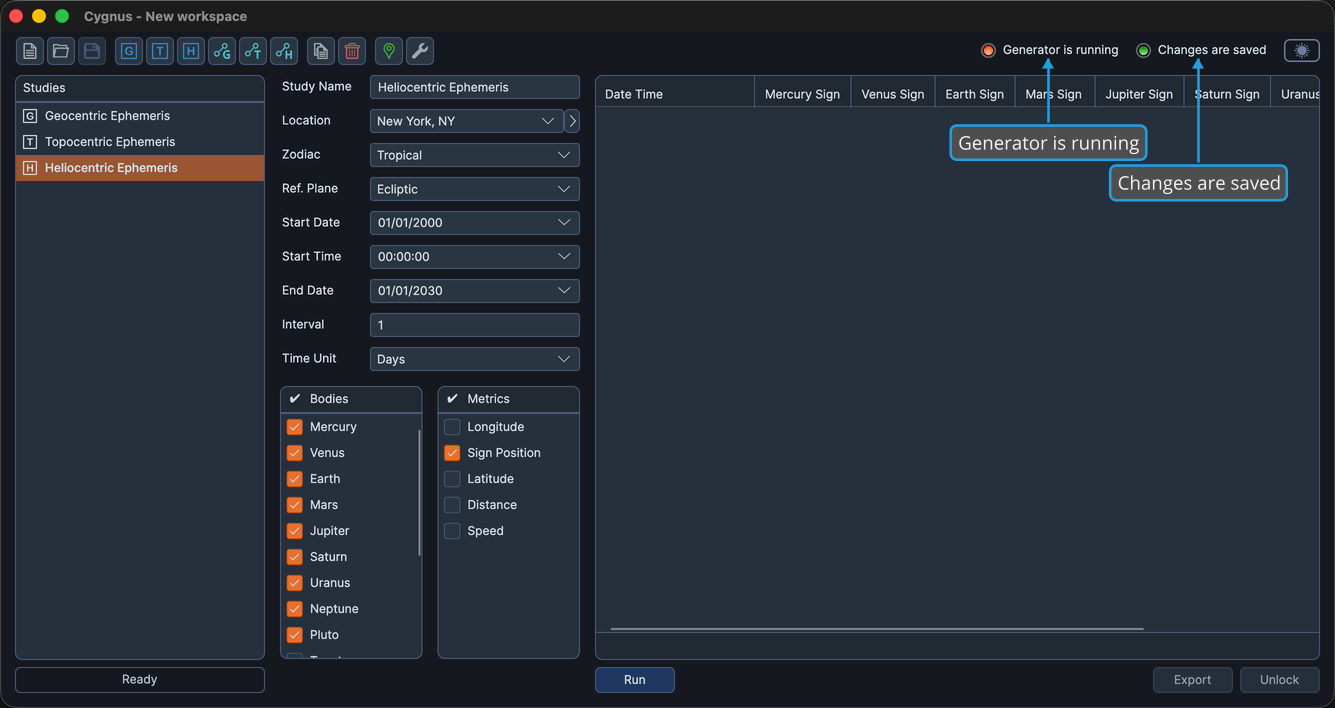Open the Start Date picker 01/01/2000
1335x708 pixels.
click(475, 223)
